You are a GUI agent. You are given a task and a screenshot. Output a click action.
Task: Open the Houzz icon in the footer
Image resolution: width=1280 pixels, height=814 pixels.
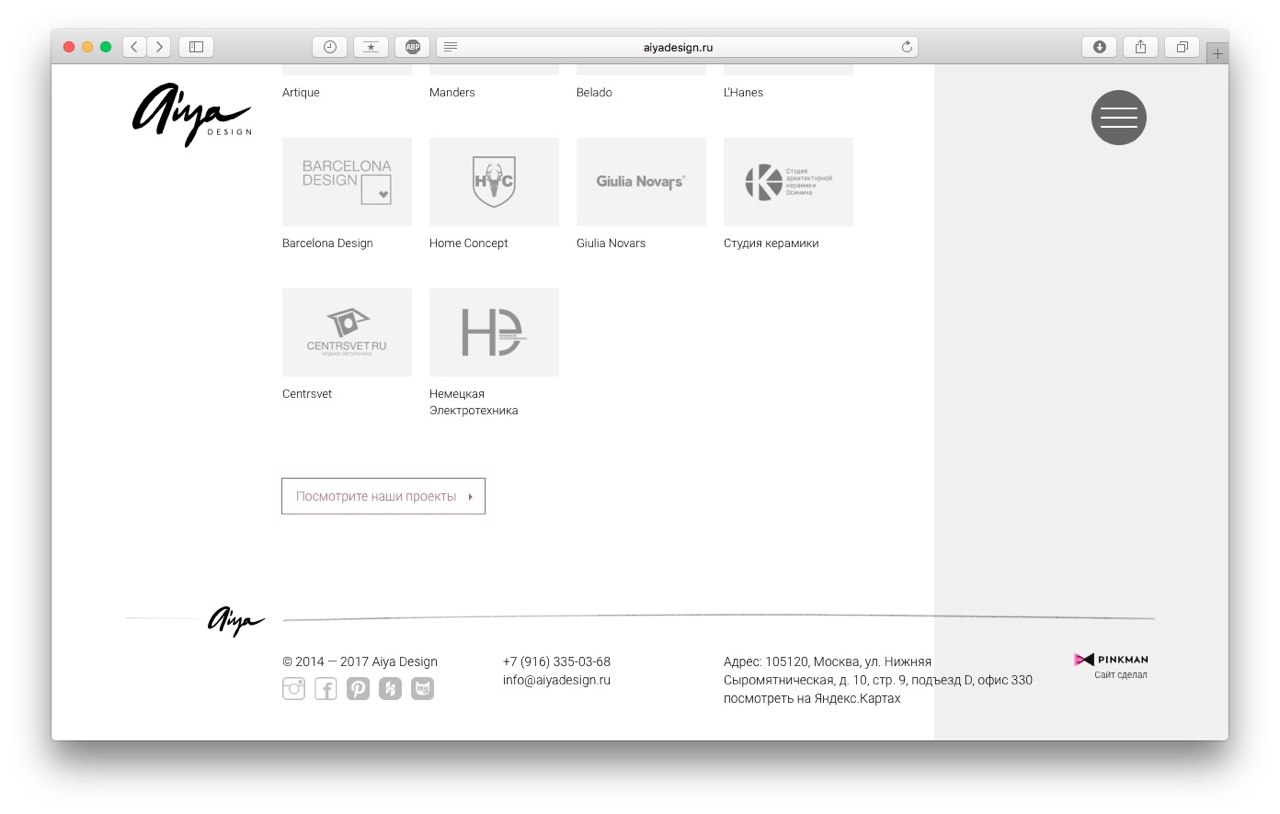pyautogui.click(x=390, y=689)
